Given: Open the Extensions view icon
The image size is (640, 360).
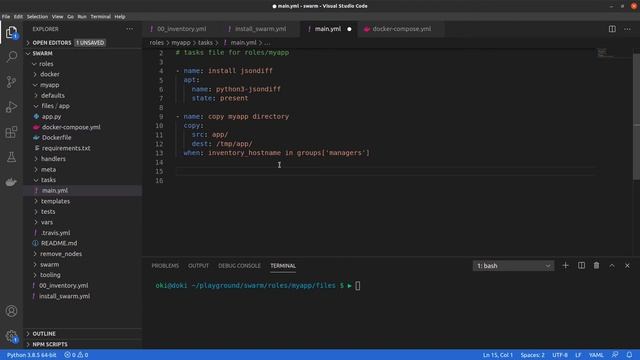Looking at the screenshot, I should pos(11,132).
